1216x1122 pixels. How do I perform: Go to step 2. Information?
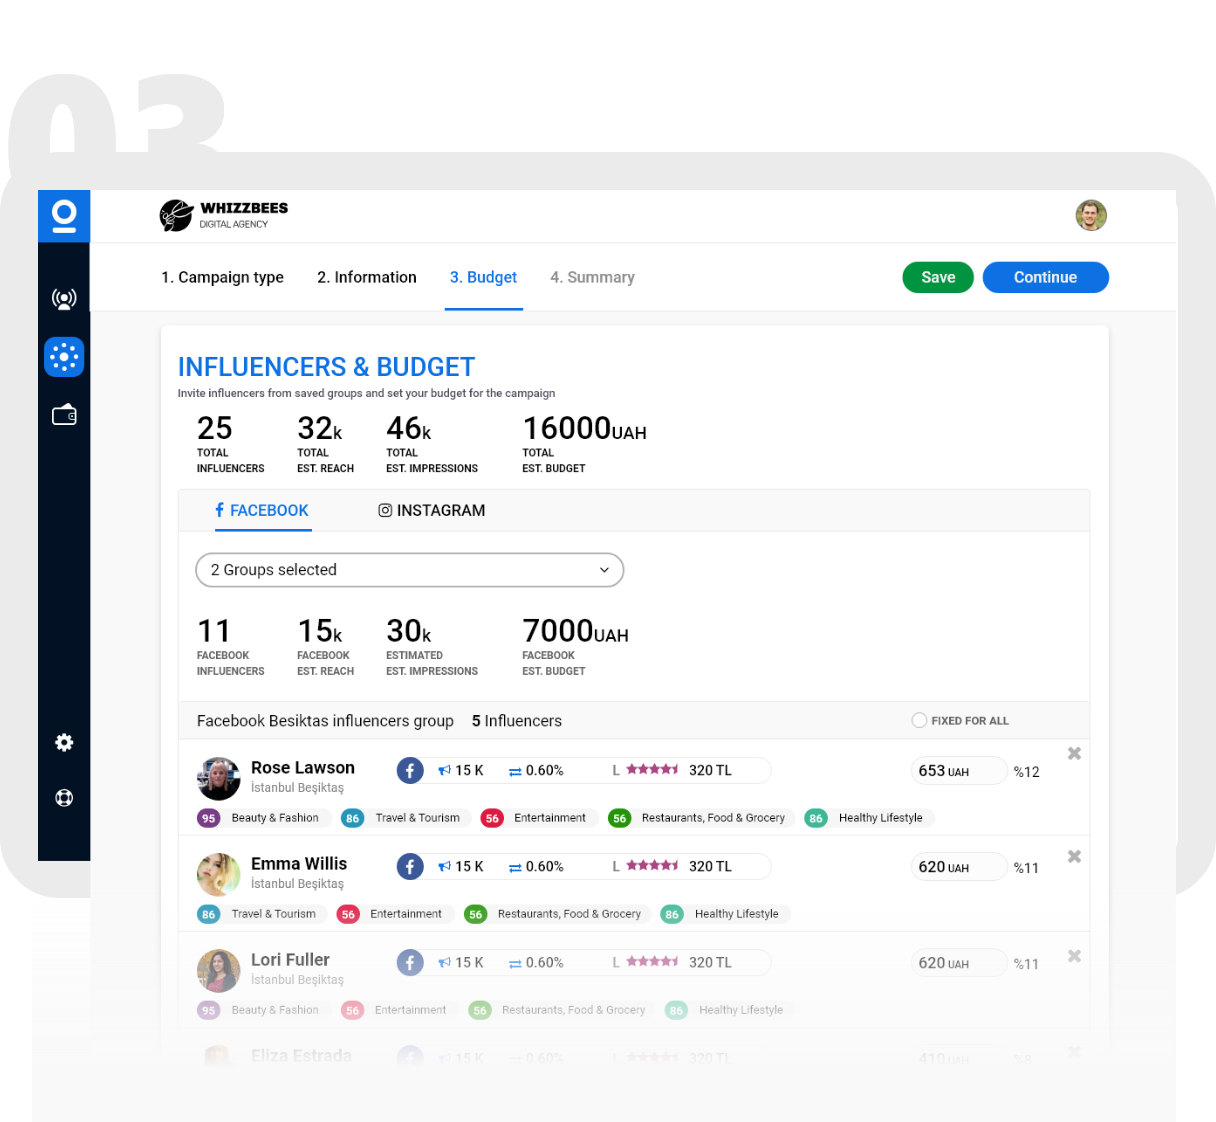click(x=366, y=277)
